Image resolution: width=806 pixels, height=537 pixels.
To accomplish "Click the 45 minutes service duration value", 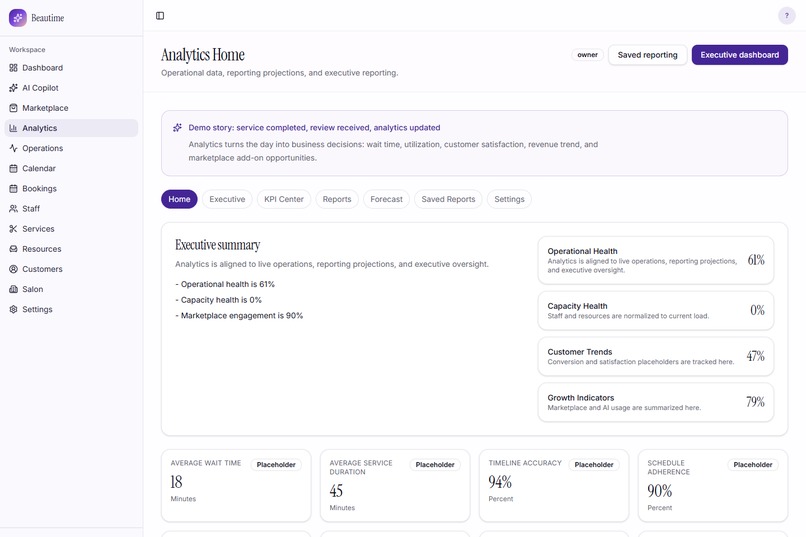I will (x=336, y=491).
